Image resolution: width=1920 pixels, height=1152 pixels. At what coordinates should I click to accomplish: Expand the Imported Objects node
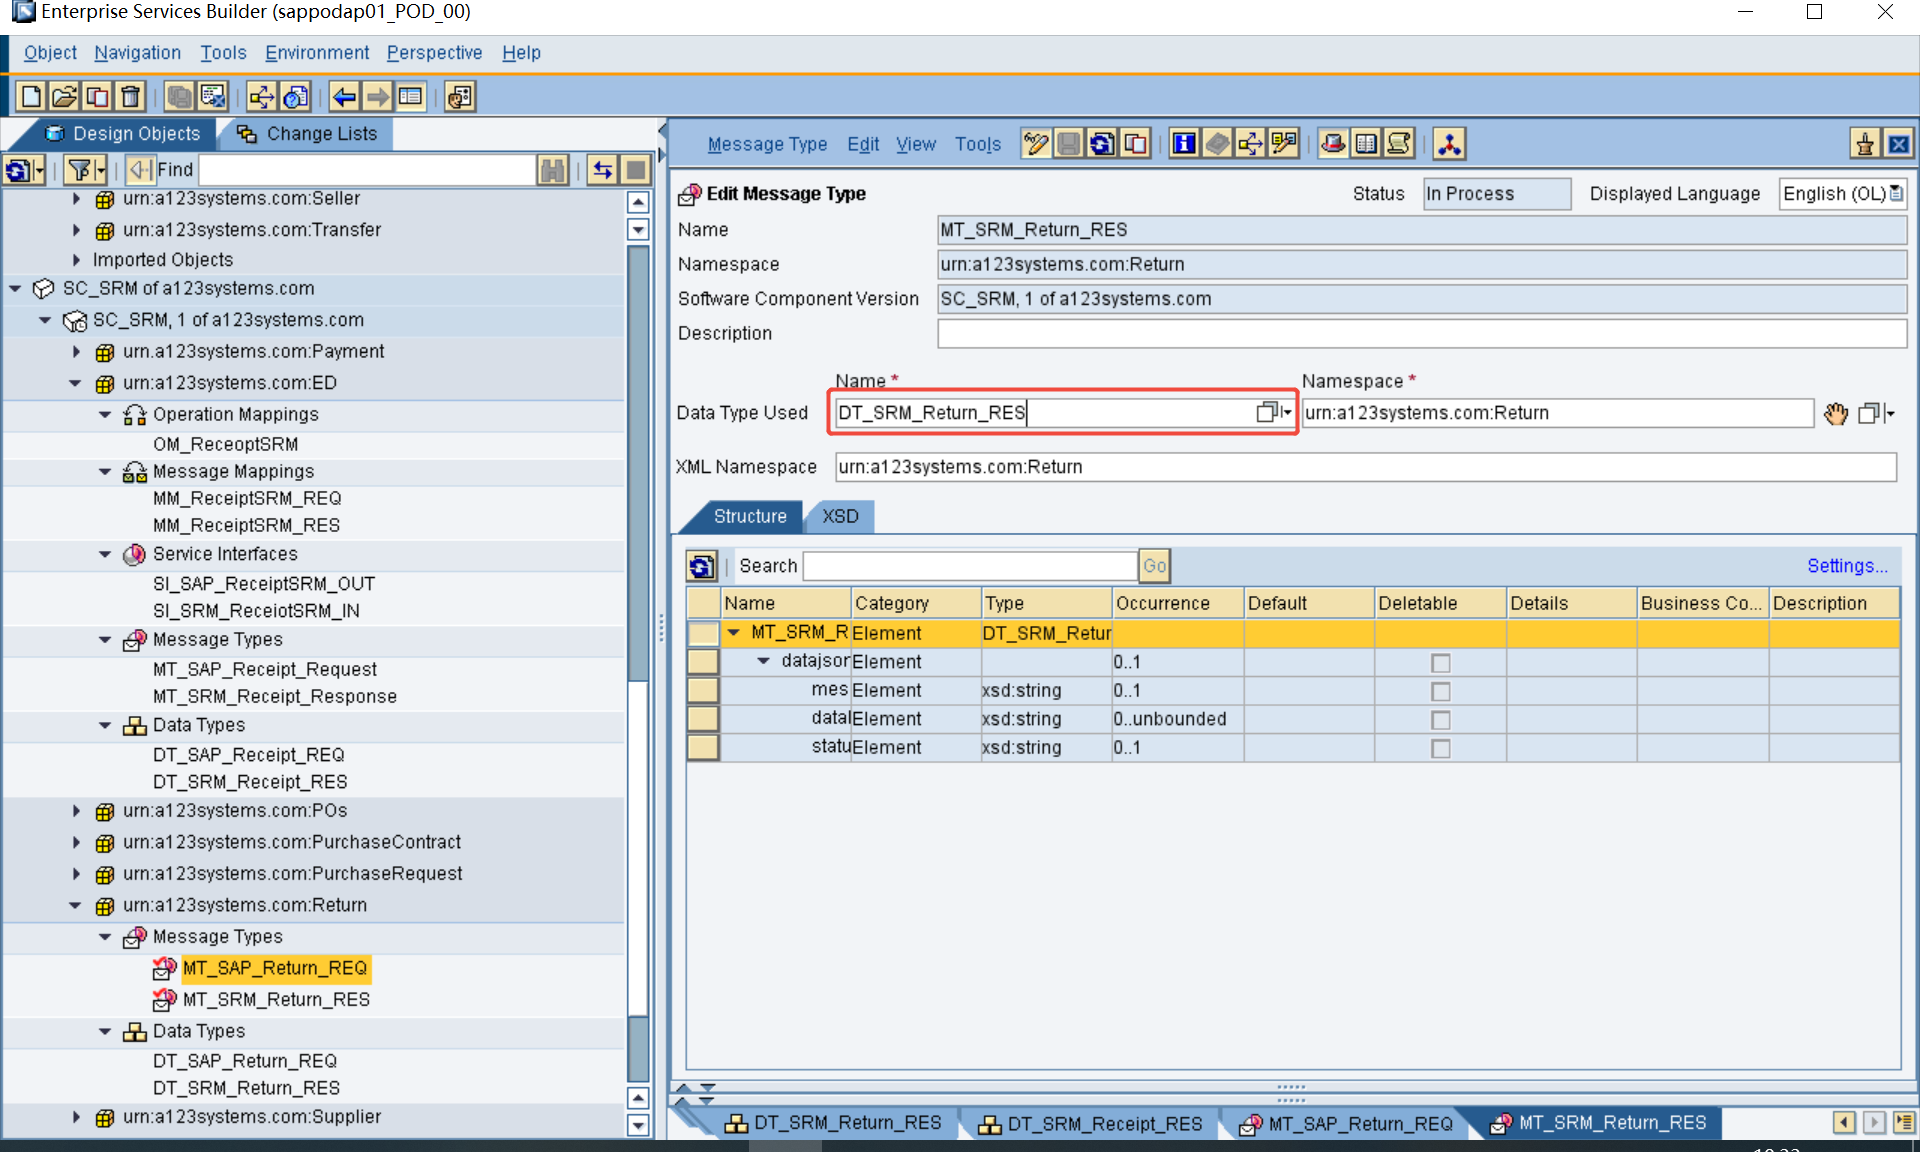point(76,260)
